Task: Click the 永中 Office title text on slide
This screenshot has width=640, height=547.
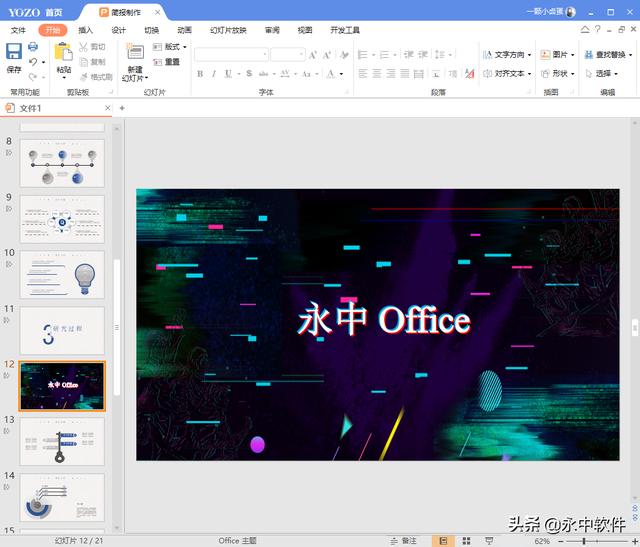Action: 384,320
